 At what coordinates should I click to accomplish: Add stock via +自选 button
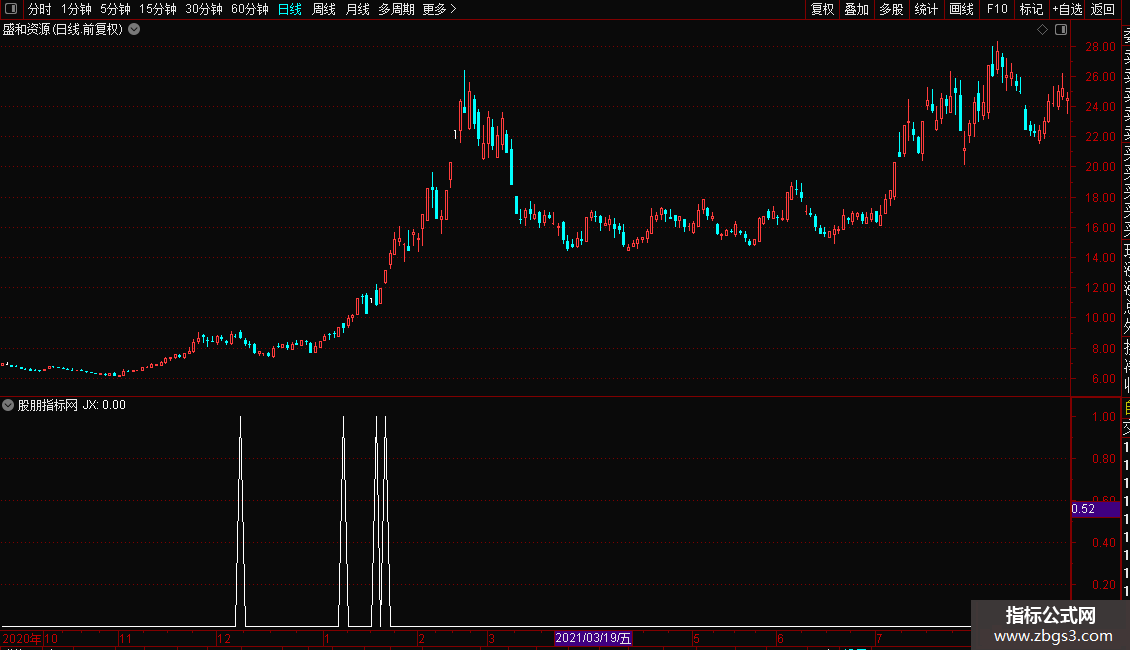pyautogui.click(x=1067, y=9)
